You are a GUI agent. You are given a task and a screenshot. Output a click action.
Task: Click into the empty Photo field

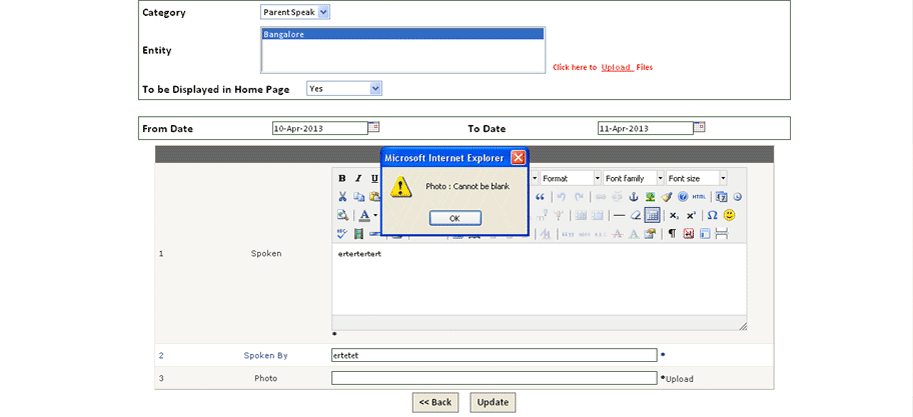click(494, 378)
